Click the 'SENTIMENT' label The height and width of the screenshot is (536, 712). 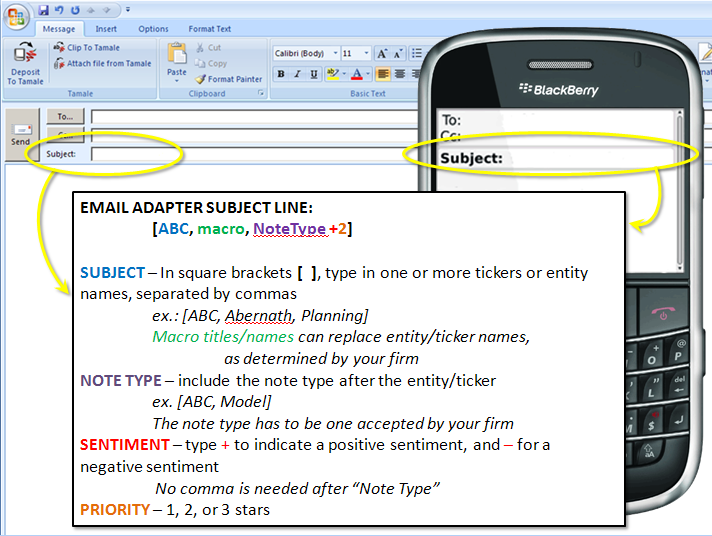pos(124,445)
